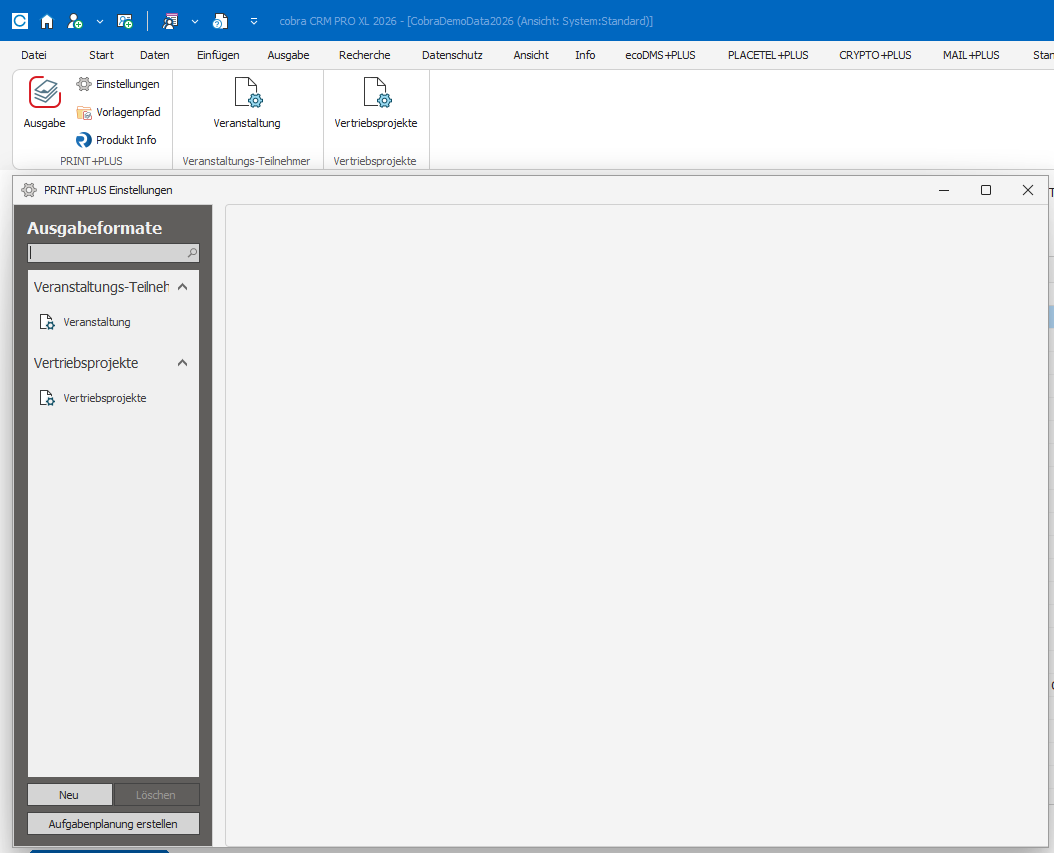1054x853 pixels.
Task: Switch to the Start ribbon tab
Action: [102, 55]
